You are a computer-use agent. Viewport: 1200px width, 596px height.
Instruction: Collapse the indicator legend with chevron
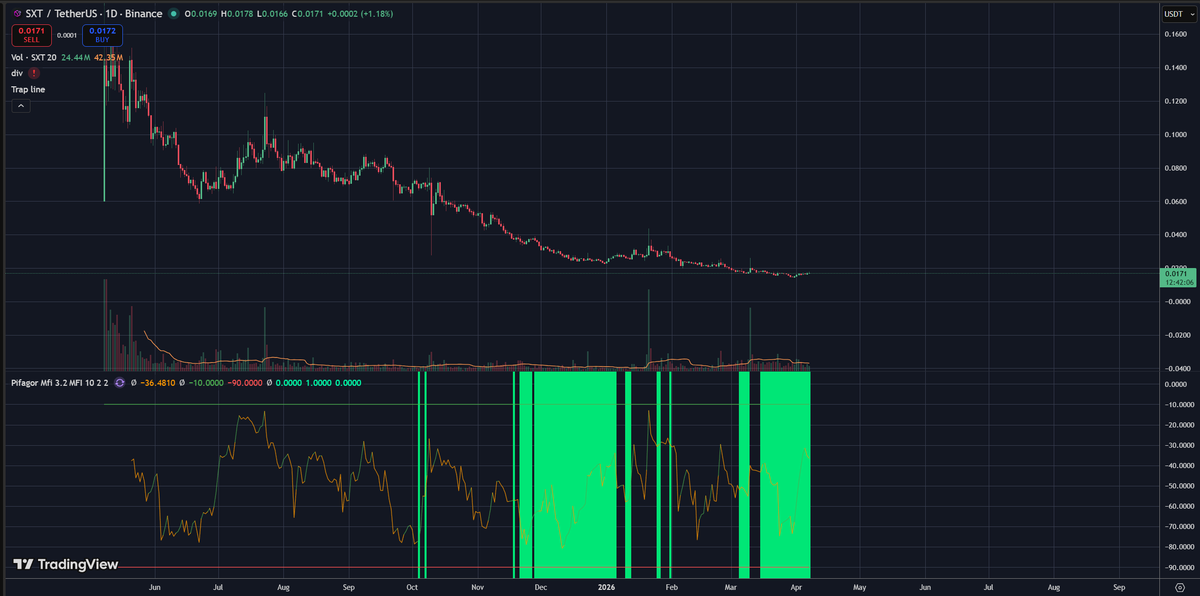[x=20, y=106]
